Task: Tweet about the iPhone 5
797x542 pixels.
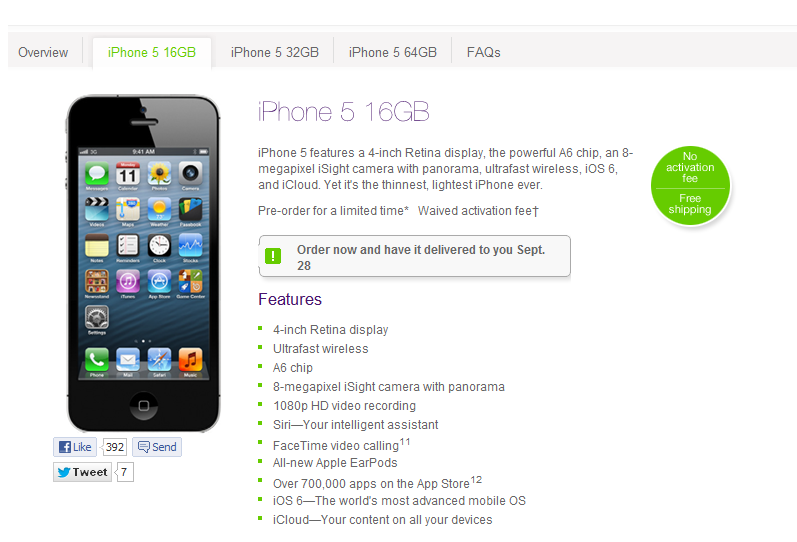Action: [82, 472]
